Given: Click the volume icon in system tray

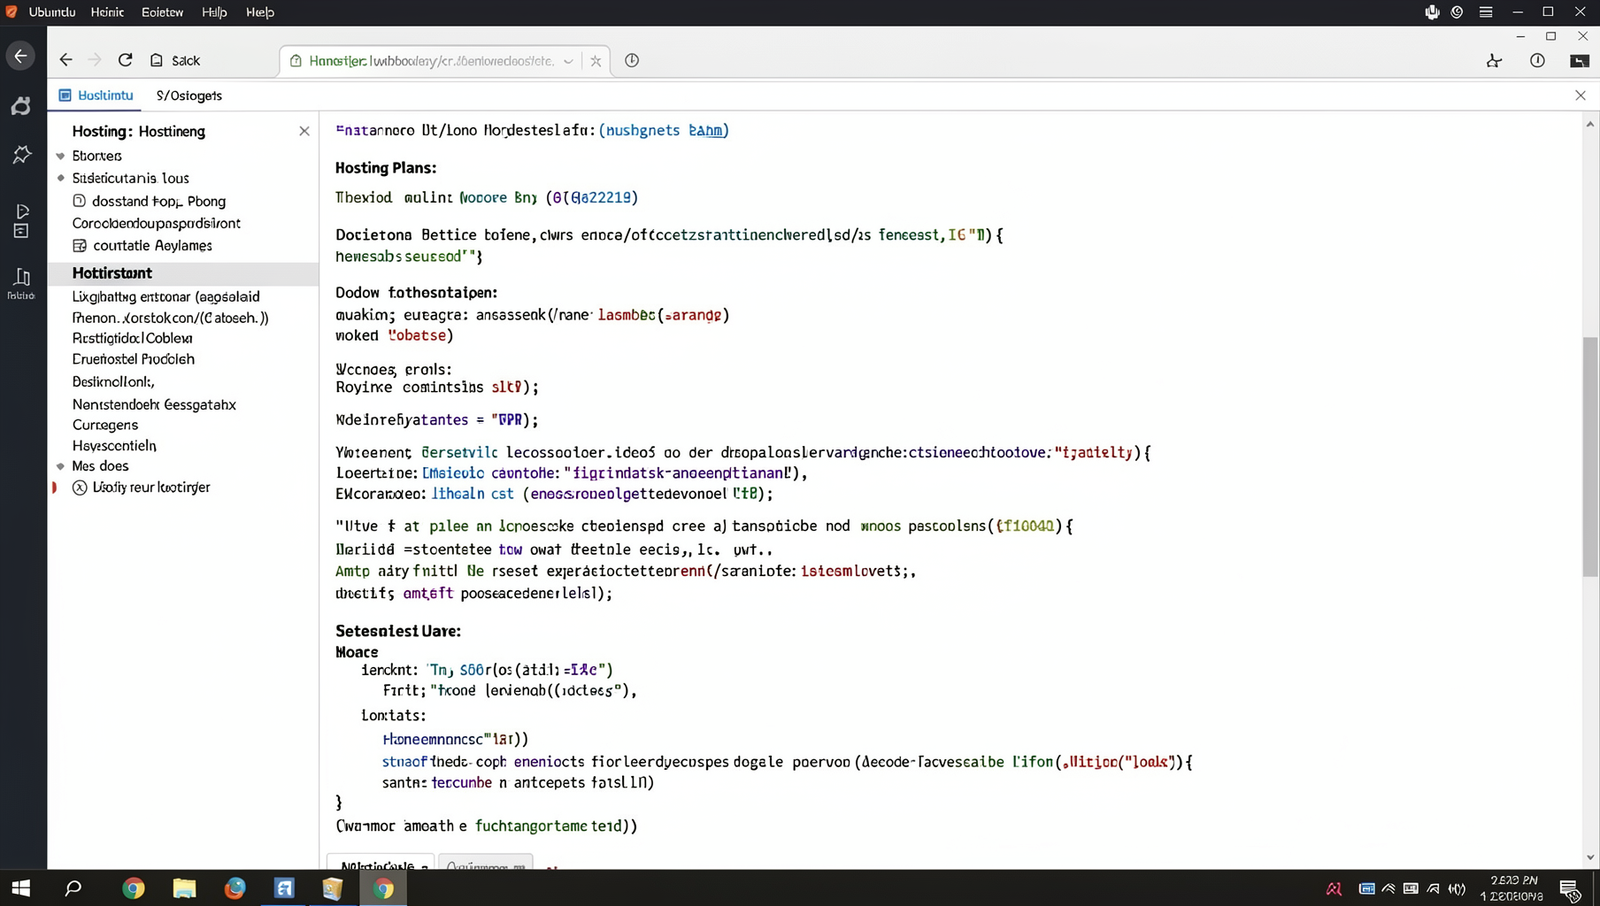Looking at the screenshot, I should (1457, 889).
